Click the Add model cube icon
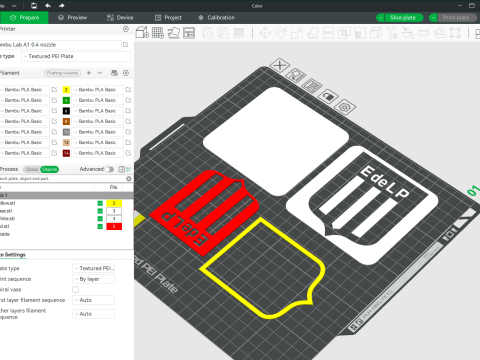Screen dimensions: 480x360 pos(142,33)
